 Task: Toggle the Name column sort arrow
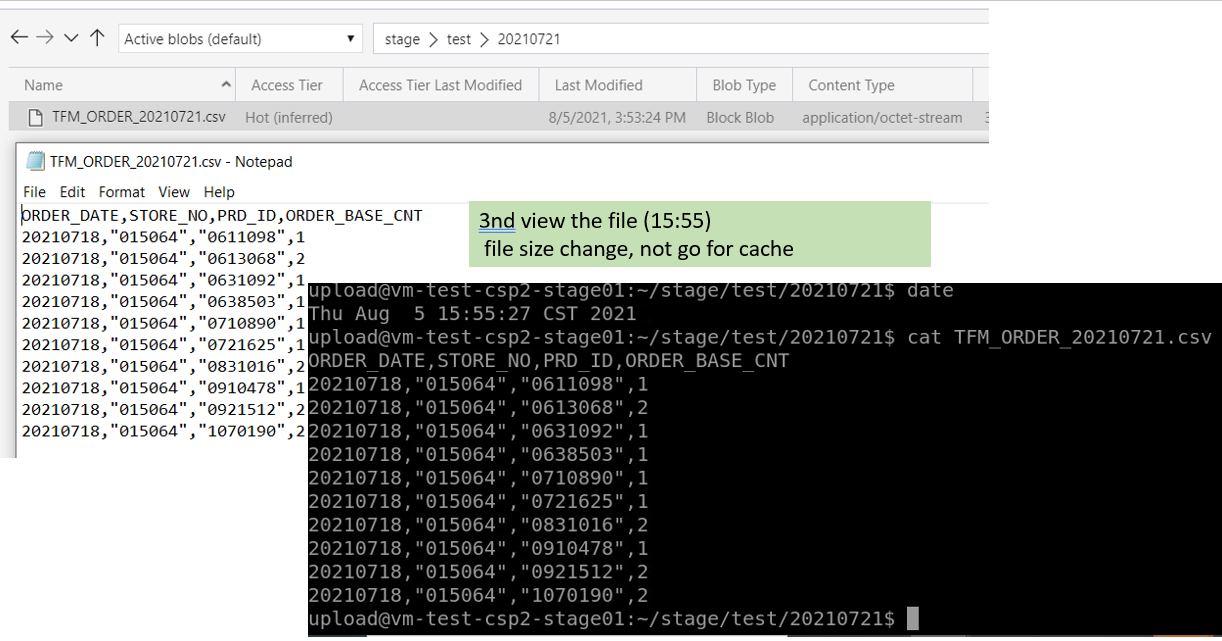pos(227,85)
